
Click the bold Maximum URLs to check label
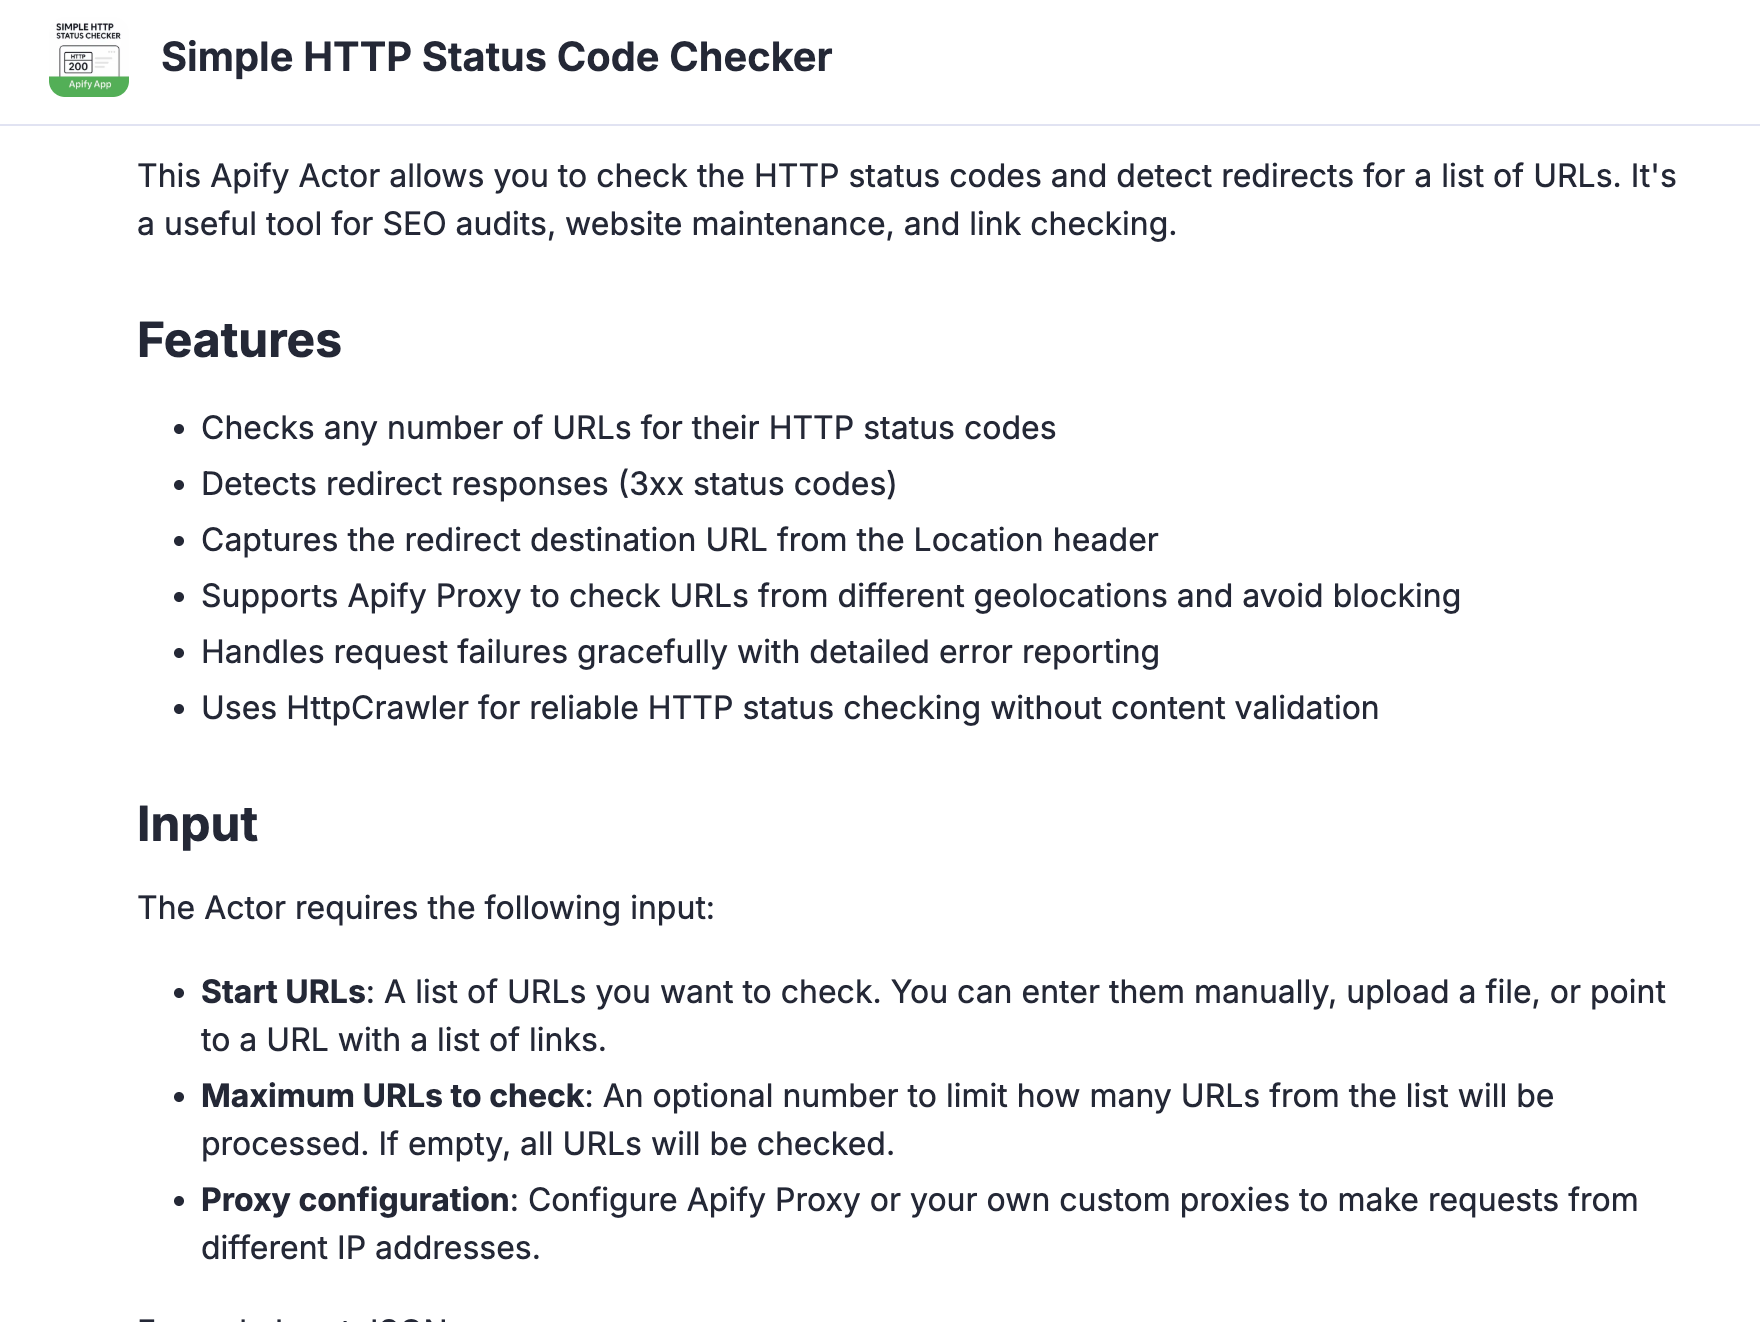click(x=392, y=1096)
